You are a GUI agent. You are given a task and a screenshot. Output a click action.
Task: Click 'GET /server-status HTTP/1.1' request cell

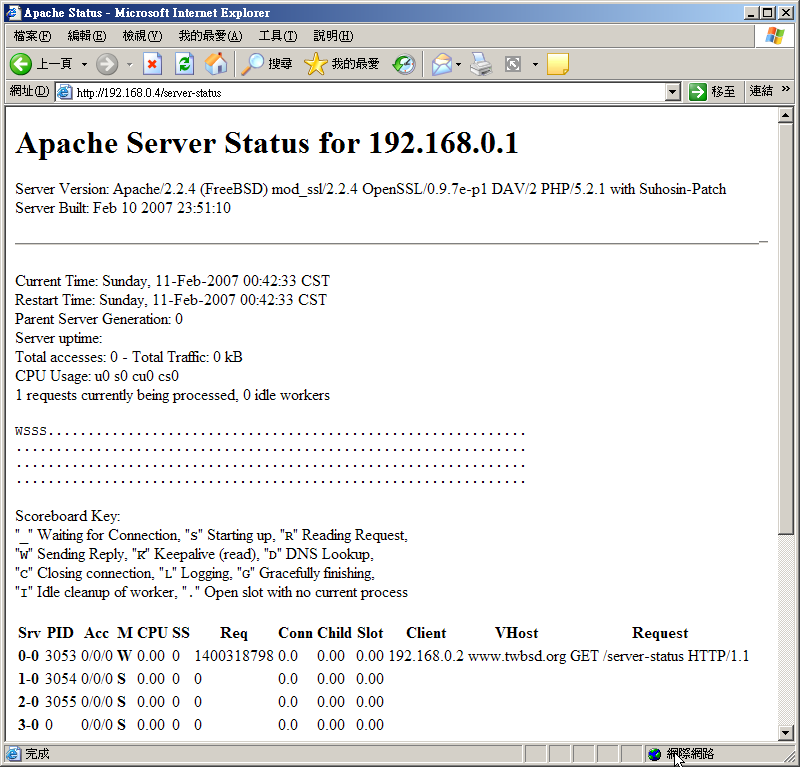[x=659, y=656]
